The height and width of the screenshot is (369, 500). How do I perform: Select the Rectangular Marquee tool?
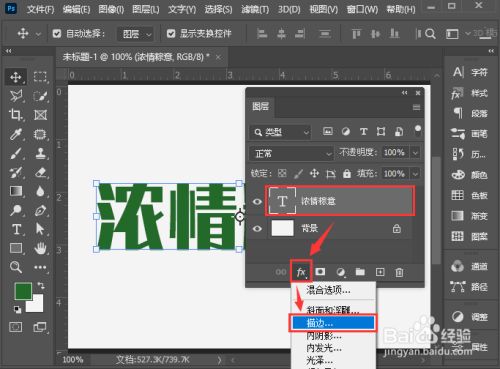(40, 77)
